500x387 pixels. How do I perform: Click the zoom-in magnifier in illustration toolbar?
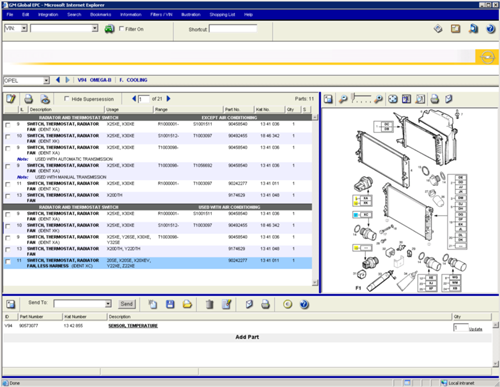[x=378, y=99]
